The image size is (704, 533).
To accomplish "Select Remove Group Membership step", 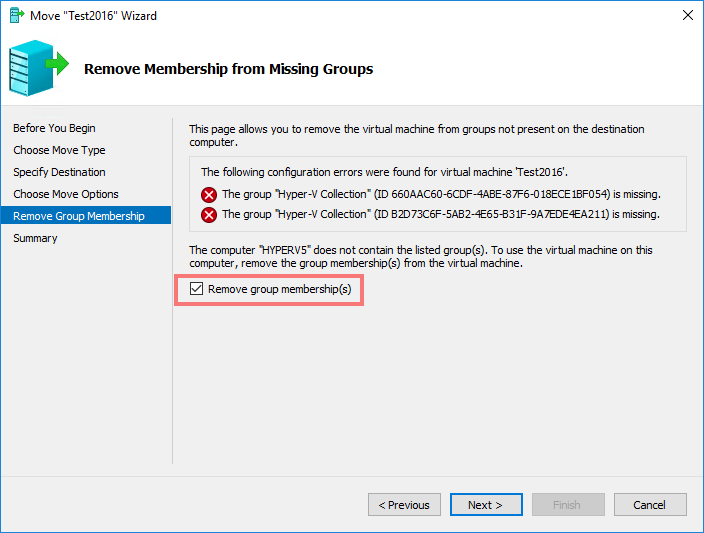I will tap(86, 216).
